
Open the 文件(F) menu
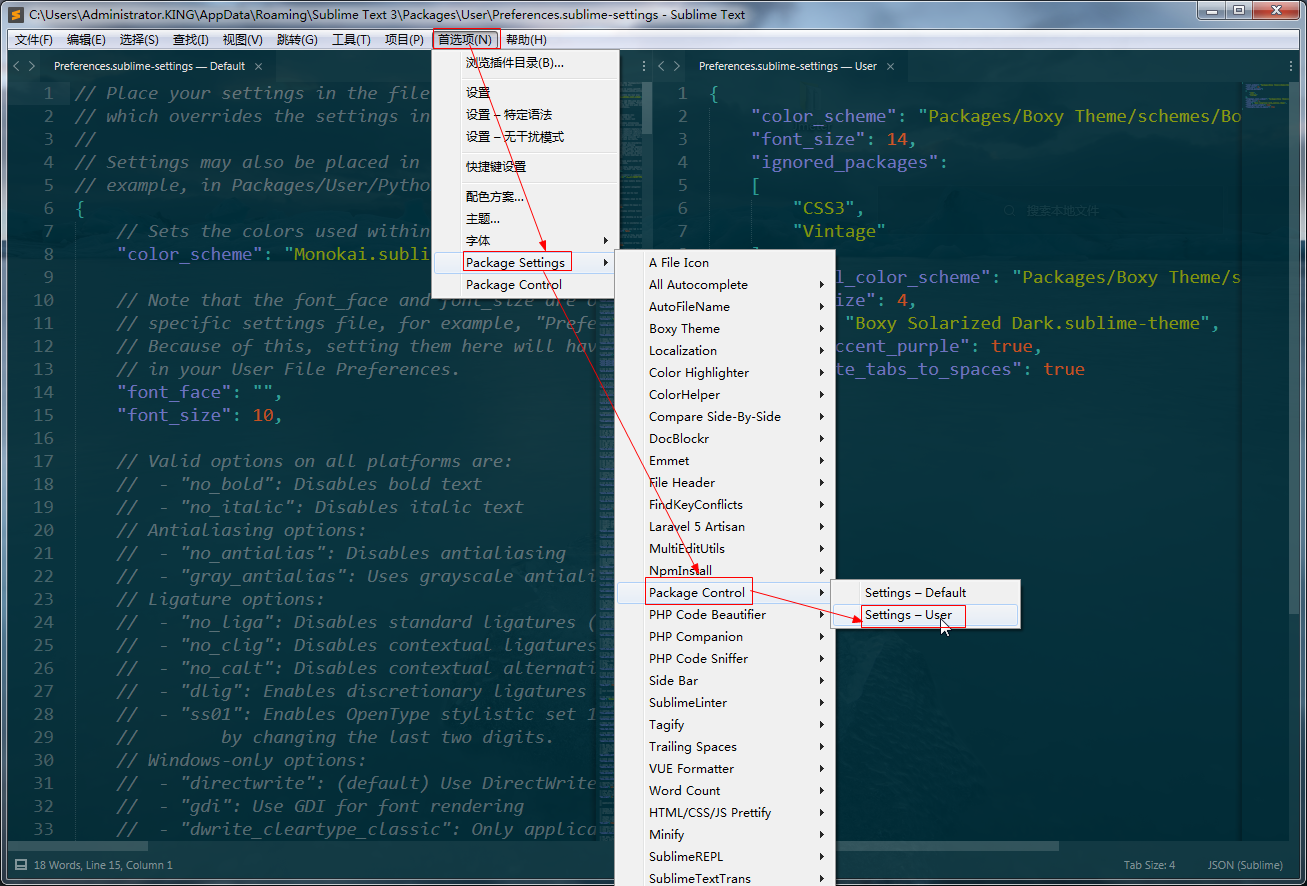click(x=34, y=40)
